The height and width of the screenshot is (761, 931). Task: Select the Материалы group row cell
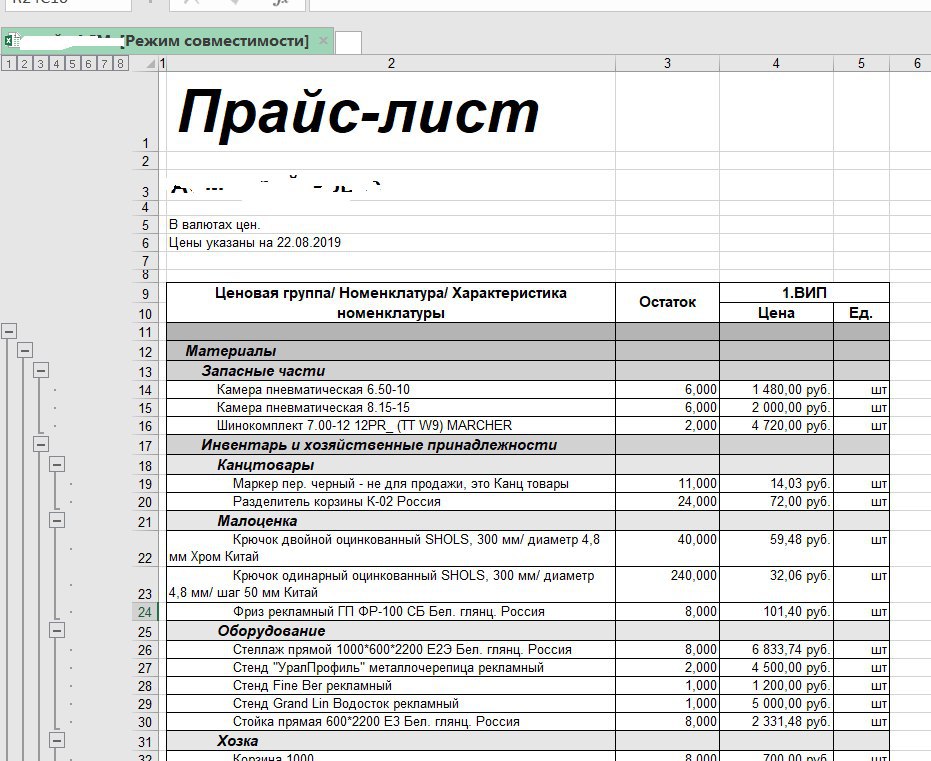391,351
